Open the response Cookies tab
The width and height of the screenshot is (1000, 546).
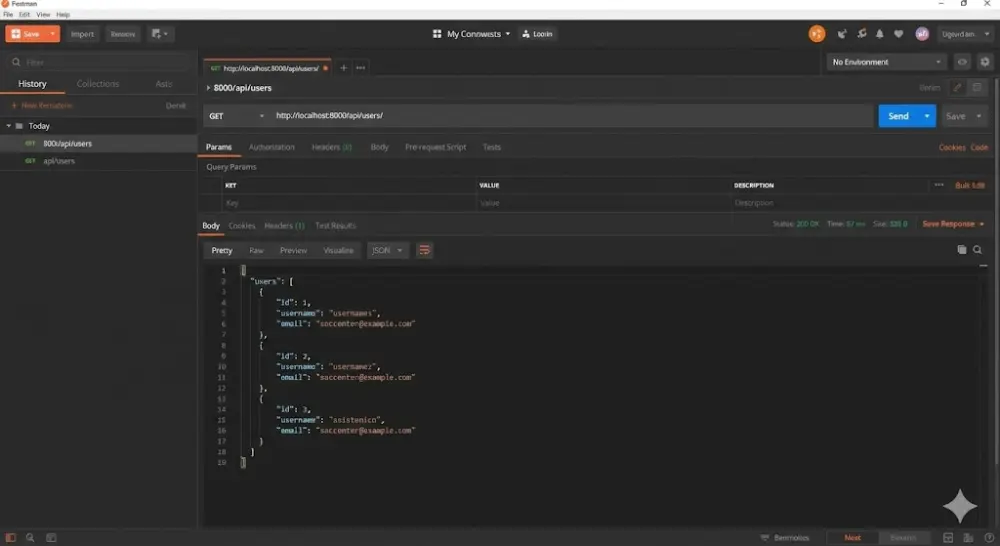pos(242,226)
